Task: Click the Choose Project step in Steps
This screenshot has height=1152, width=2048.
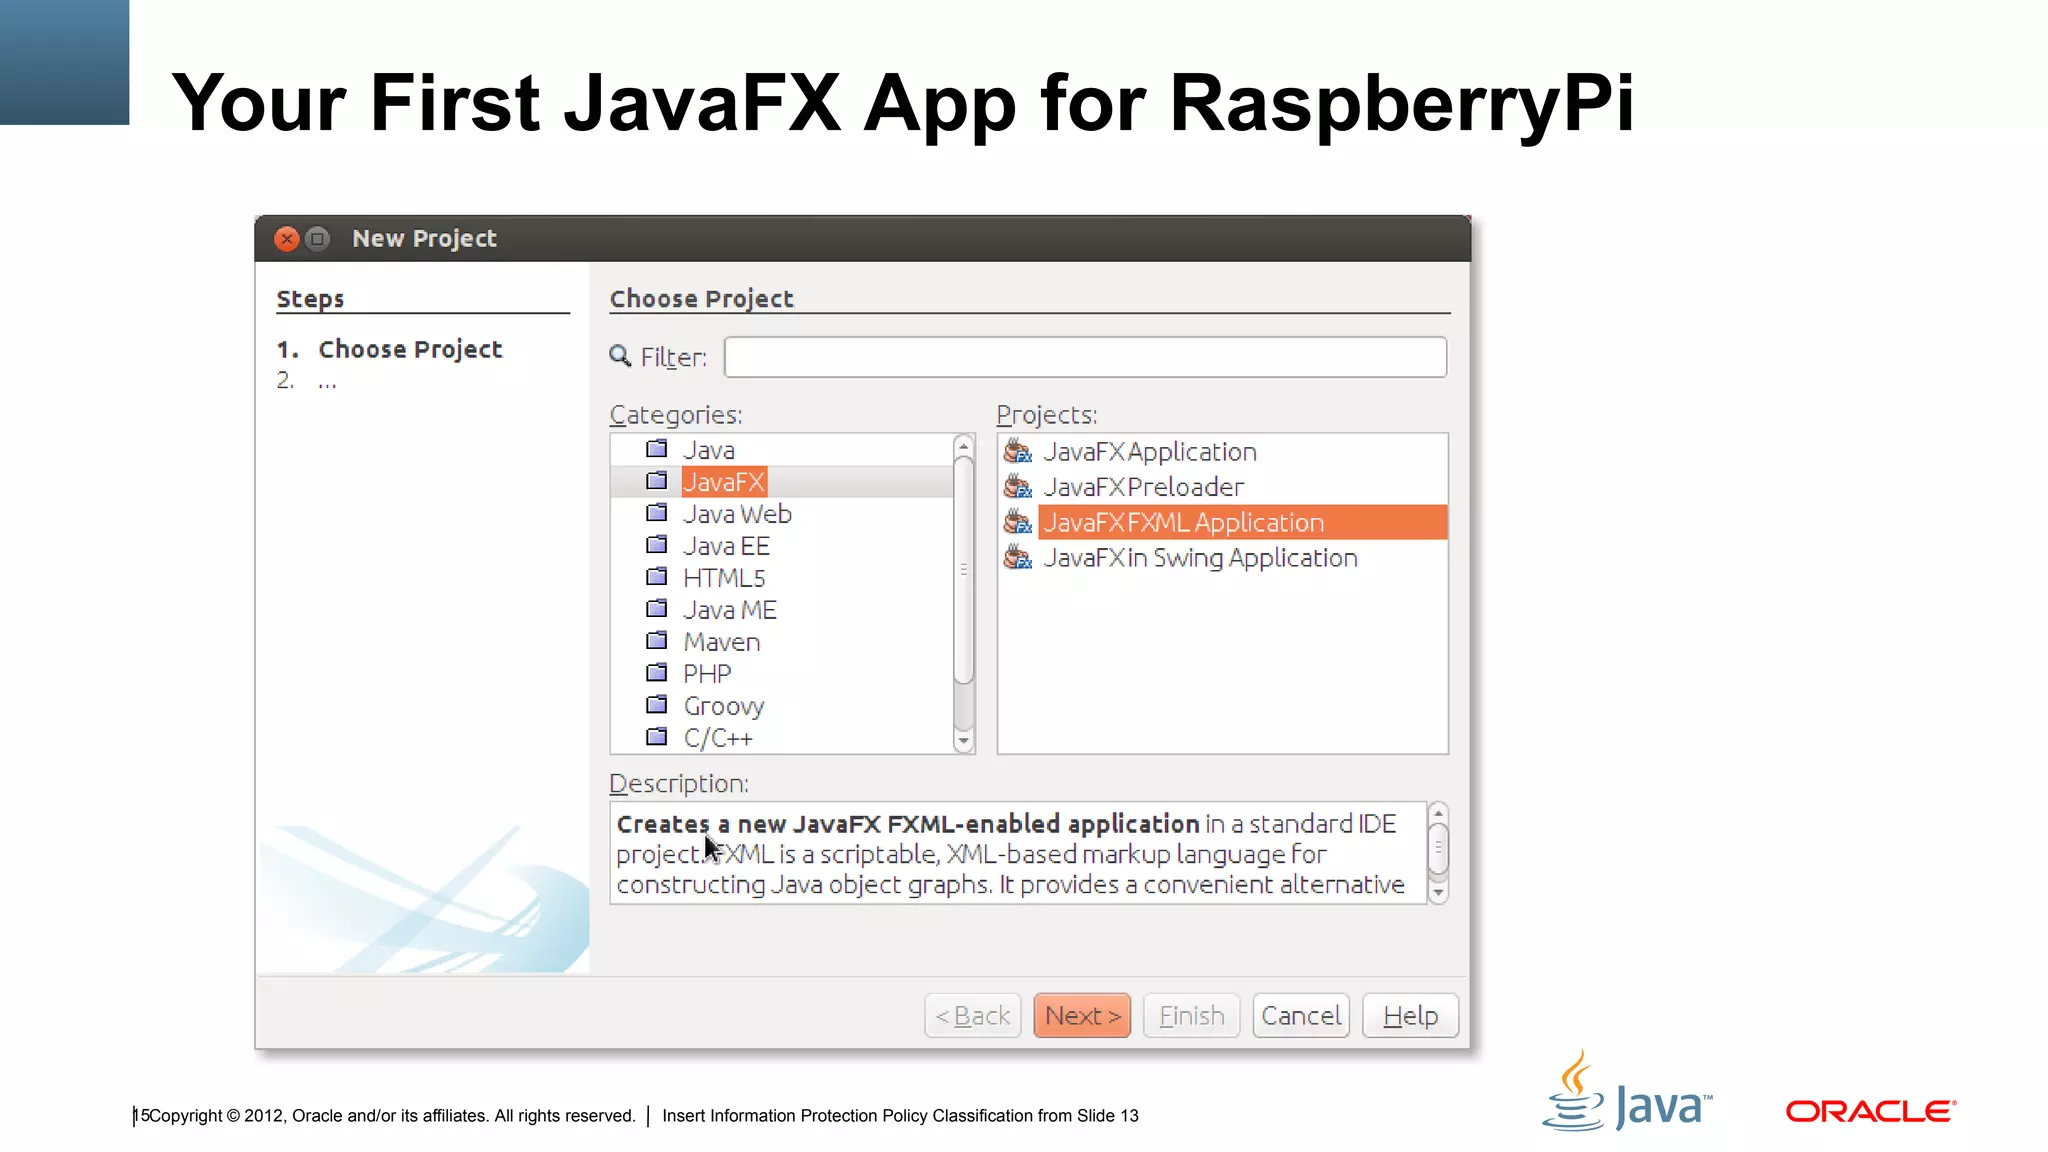Action: (410, 349)
